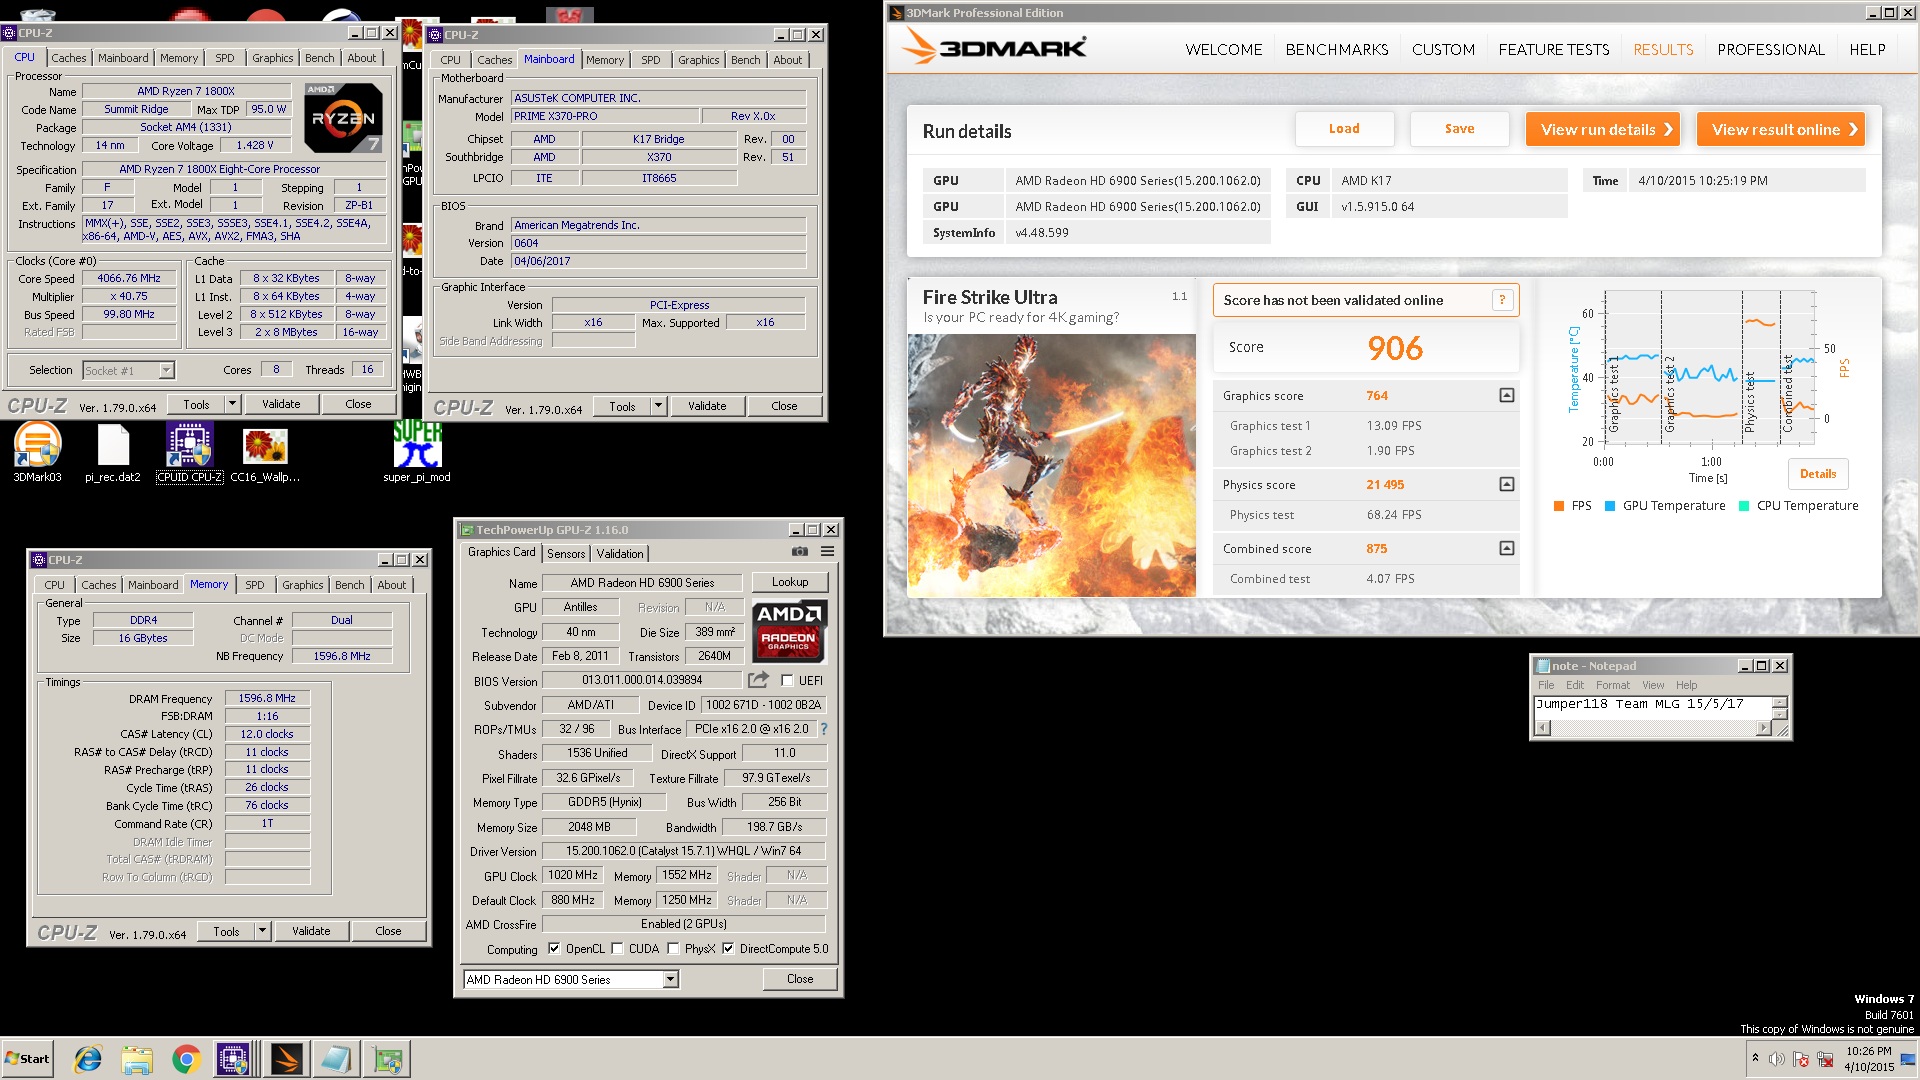Toggle the DirectCompute 5.0 checkbox

tap(728, 949)
